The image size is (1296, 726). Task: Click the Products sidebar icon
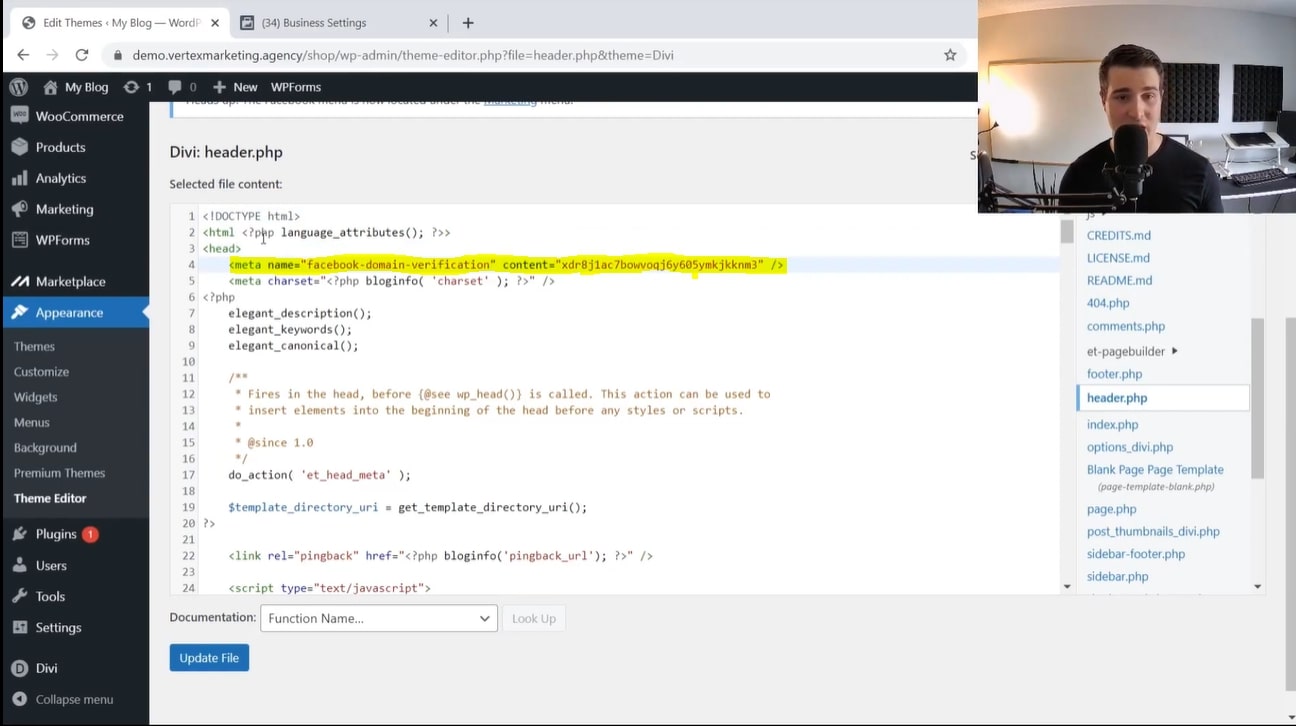click(x=19, y=147)
